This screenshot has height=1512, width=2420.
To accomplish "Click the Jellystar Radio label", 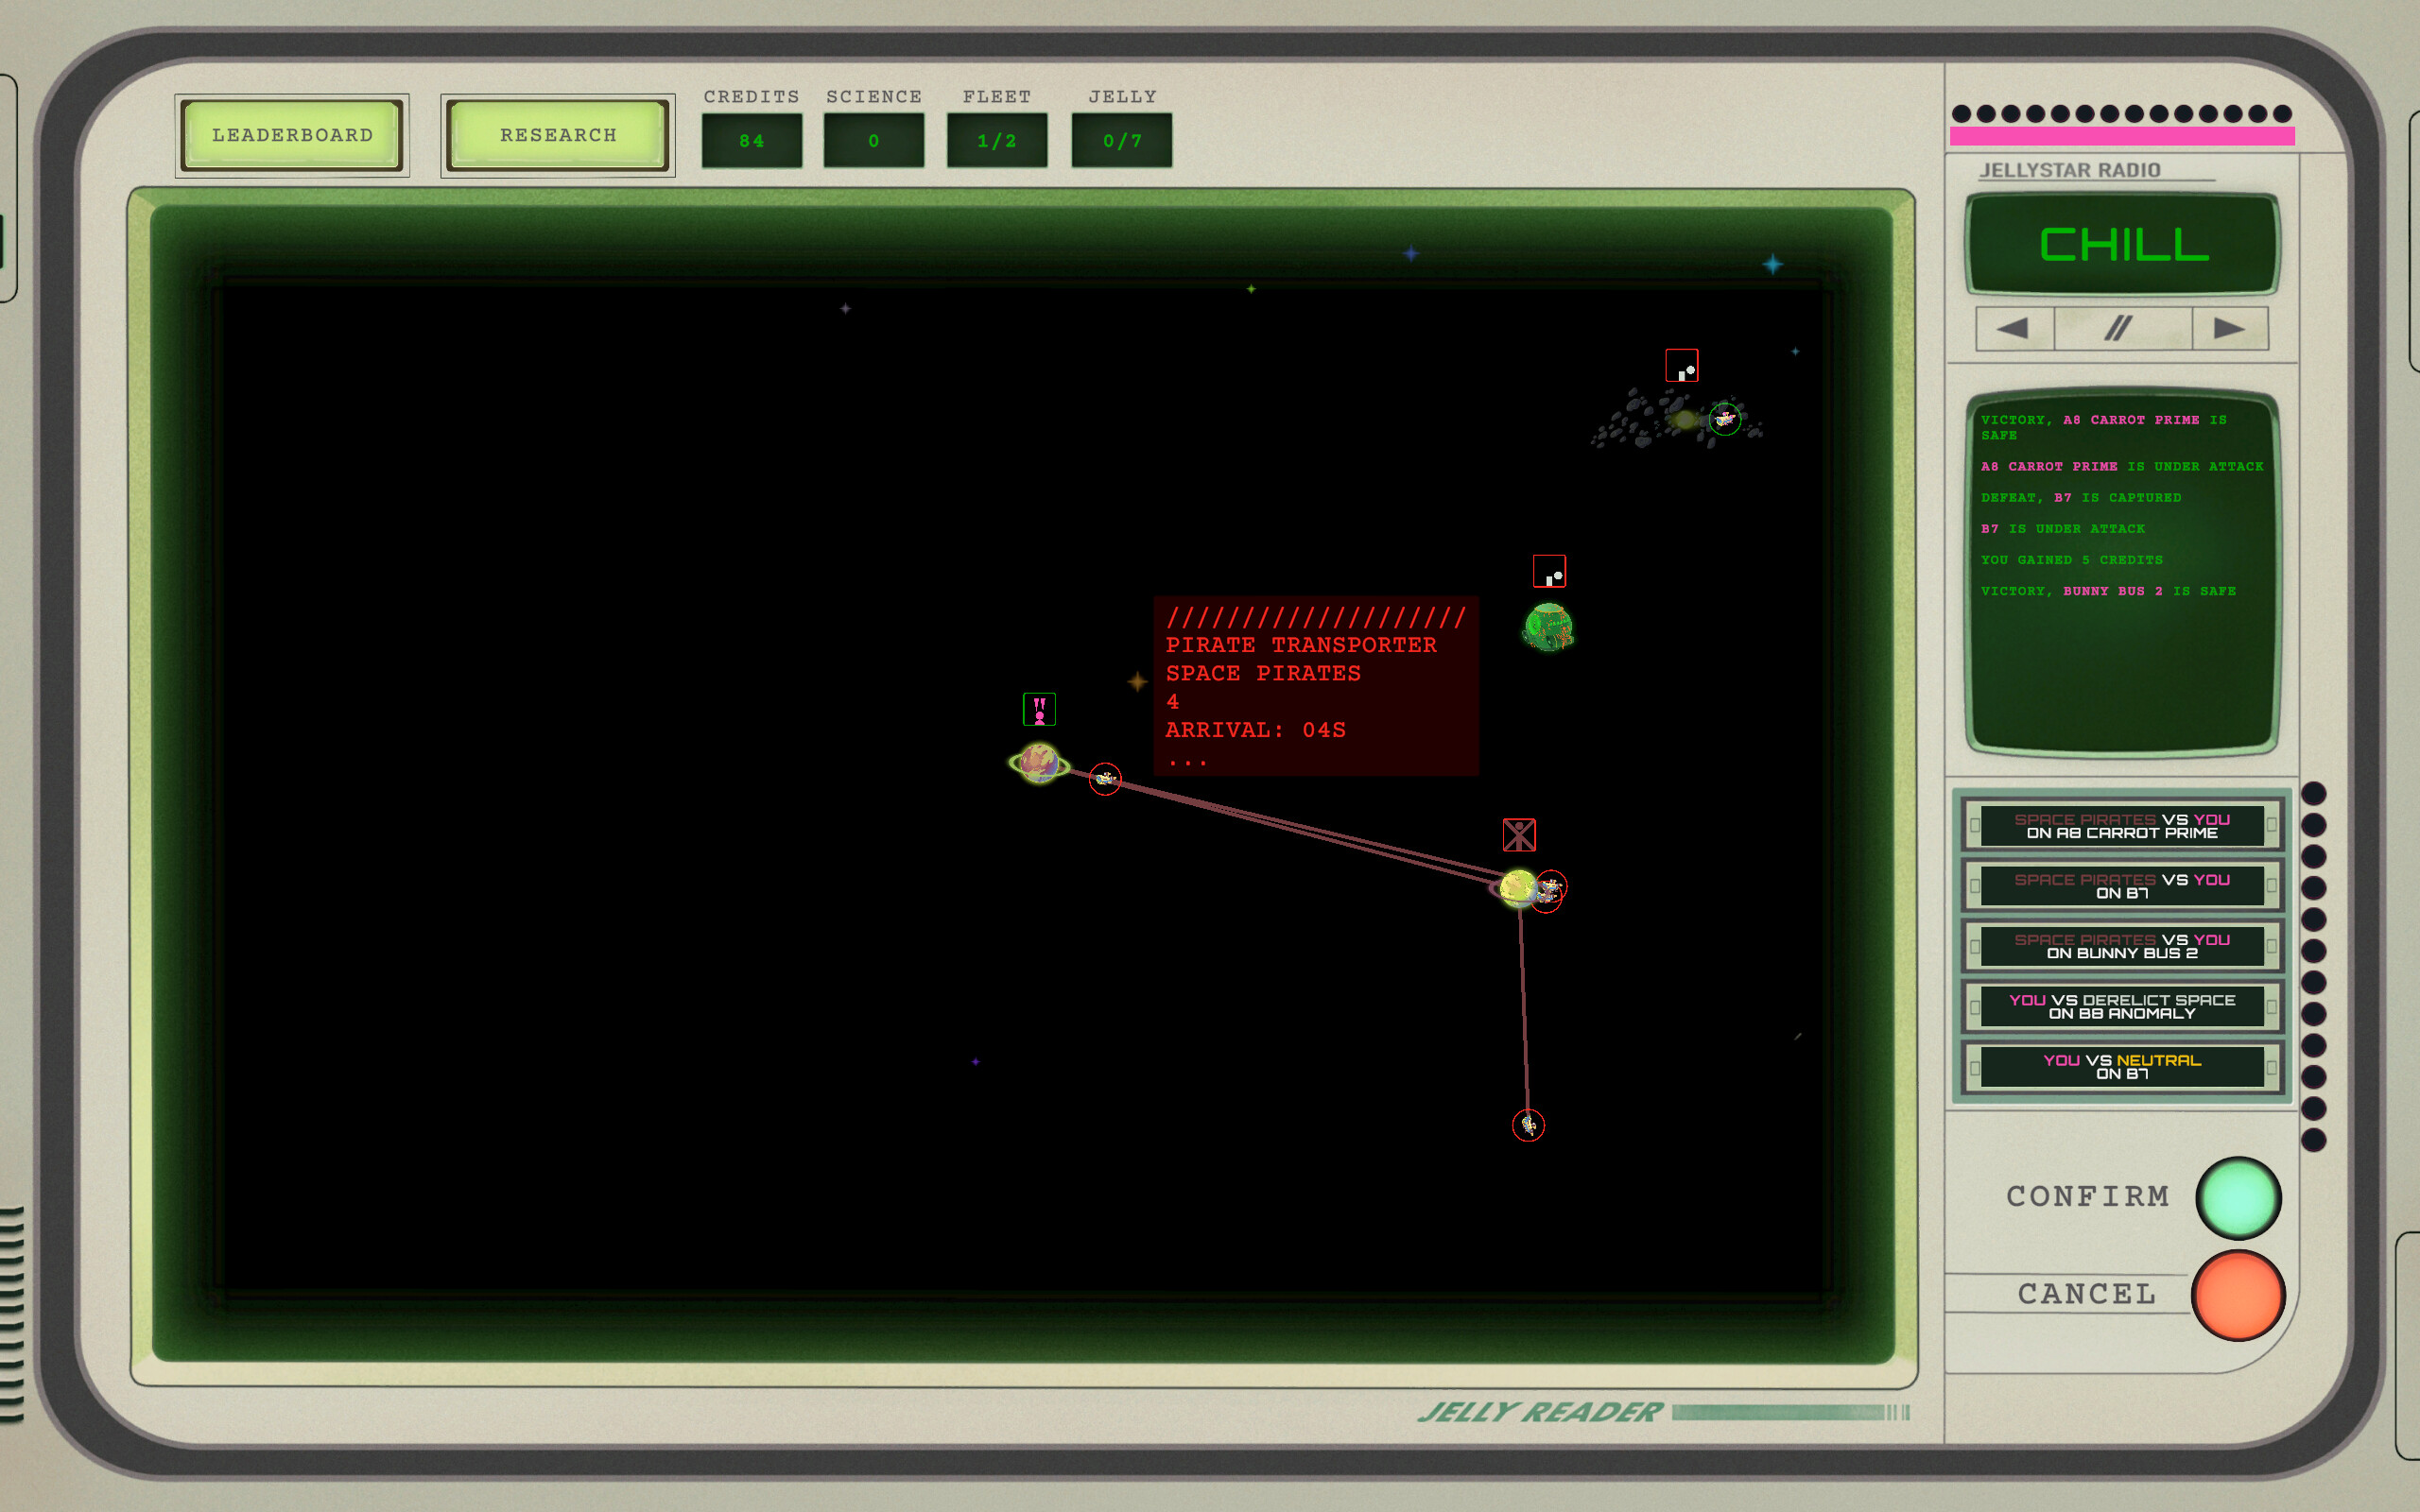I will (2070, 170).
